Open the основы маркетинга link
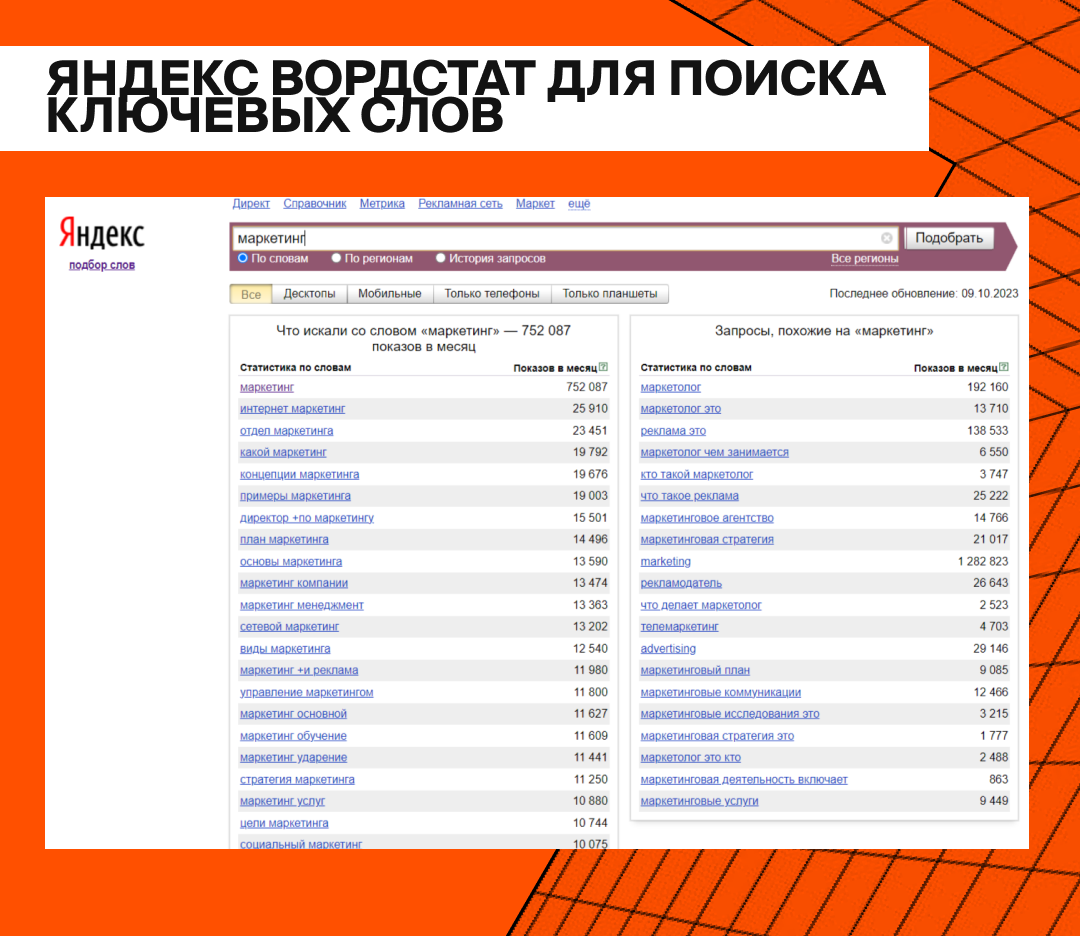The width and height of the screenshot is (1080, 936). click(291, 562)
